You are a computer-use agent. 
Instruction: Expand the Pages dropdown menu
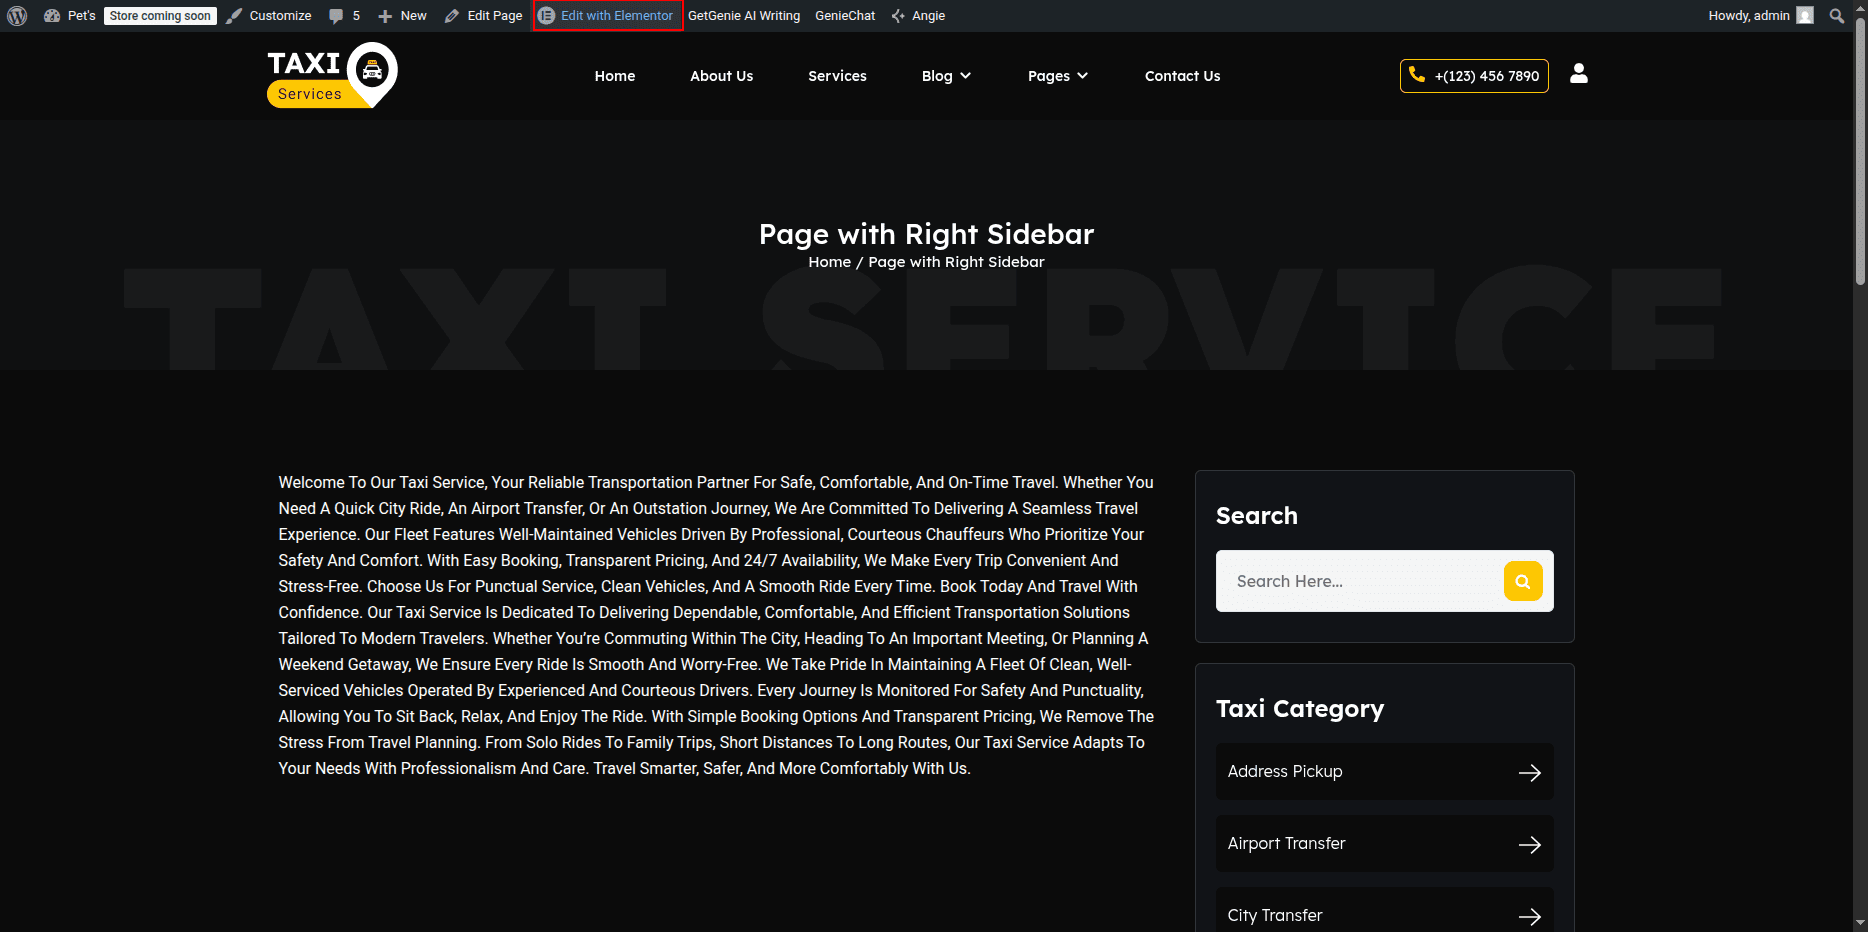pyautogui.click(x=1057, y=76)
